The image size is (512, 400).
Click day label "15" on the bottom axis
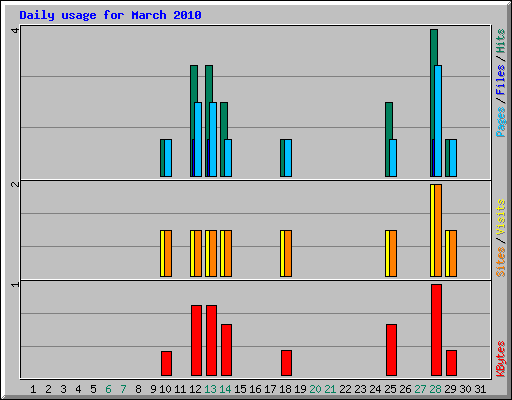click(240, 389)
